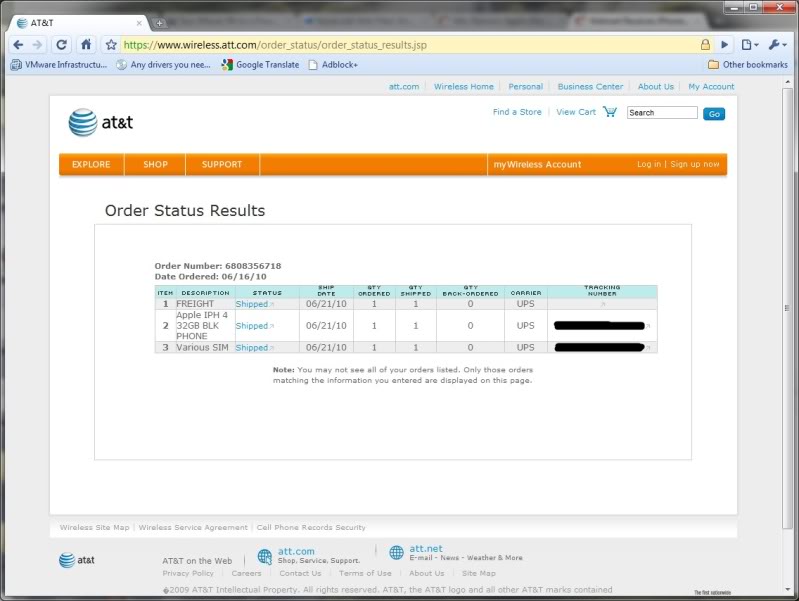Click About Us in the footer
Viewport: 799px width, 601px height.
[x=427, y=573]
